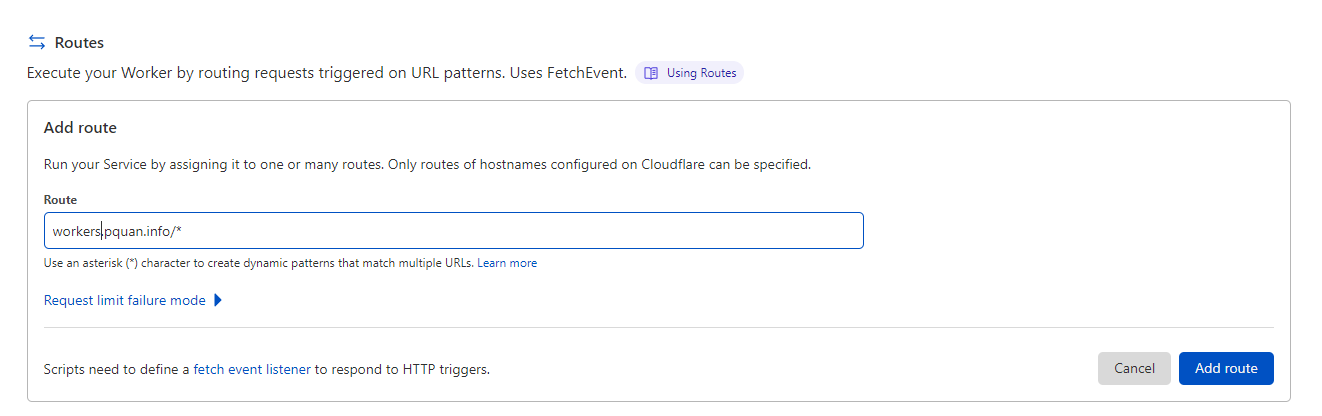This screenshot has height=416, width=1322.
Task: Click the Routes section heading
Action: coord(79,42)
